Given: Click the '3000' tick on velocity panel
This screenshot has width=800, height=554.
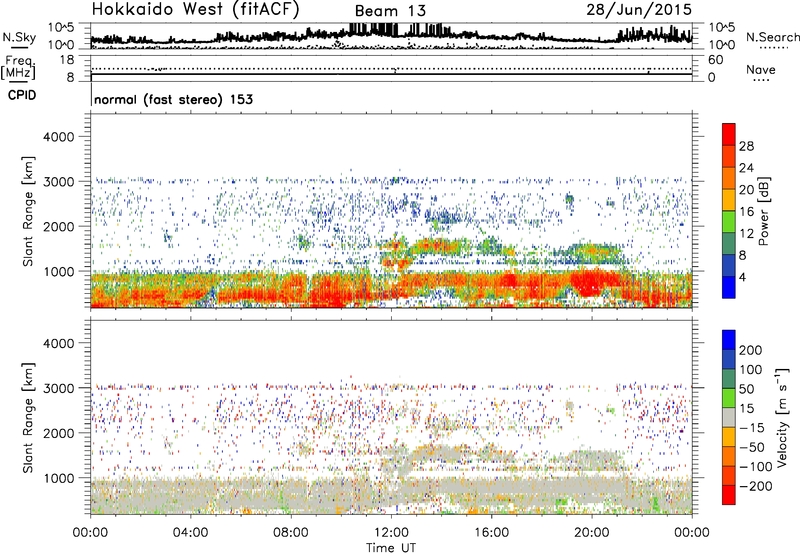Looking at the screenshot, I should 59,388.
